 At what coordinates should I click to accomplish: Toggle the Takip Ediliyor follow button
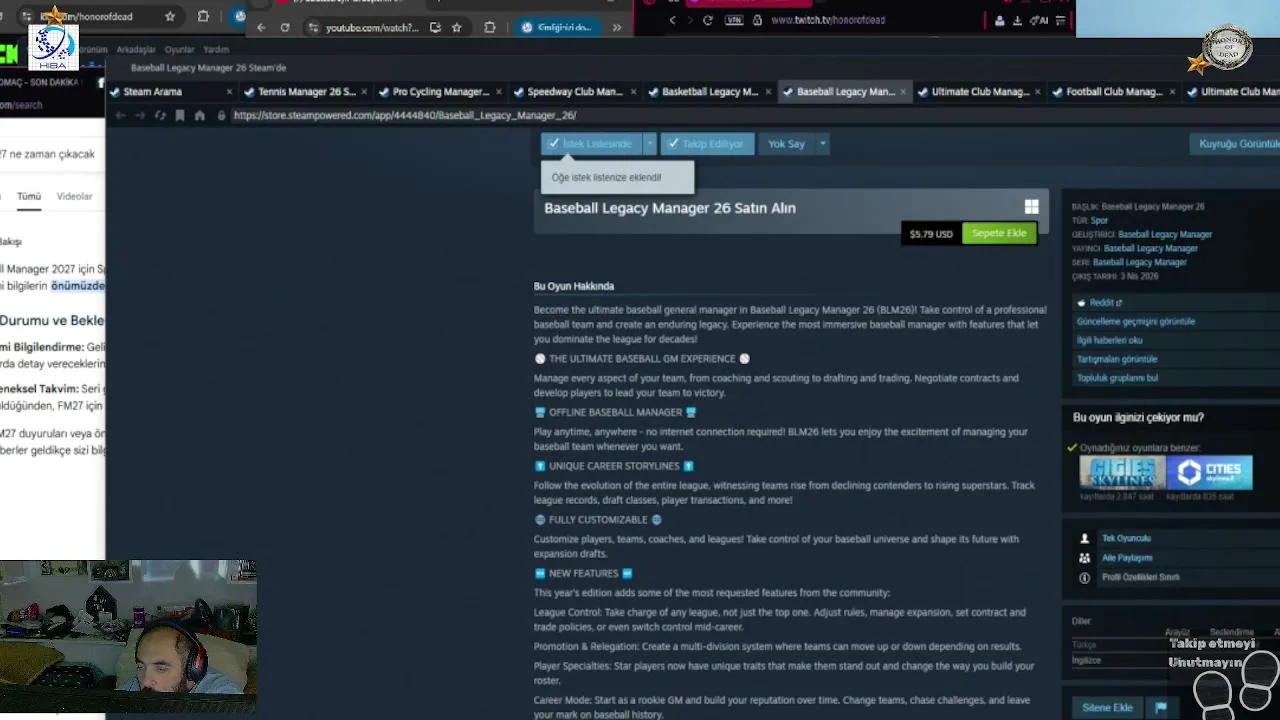[x=706, y=144]
